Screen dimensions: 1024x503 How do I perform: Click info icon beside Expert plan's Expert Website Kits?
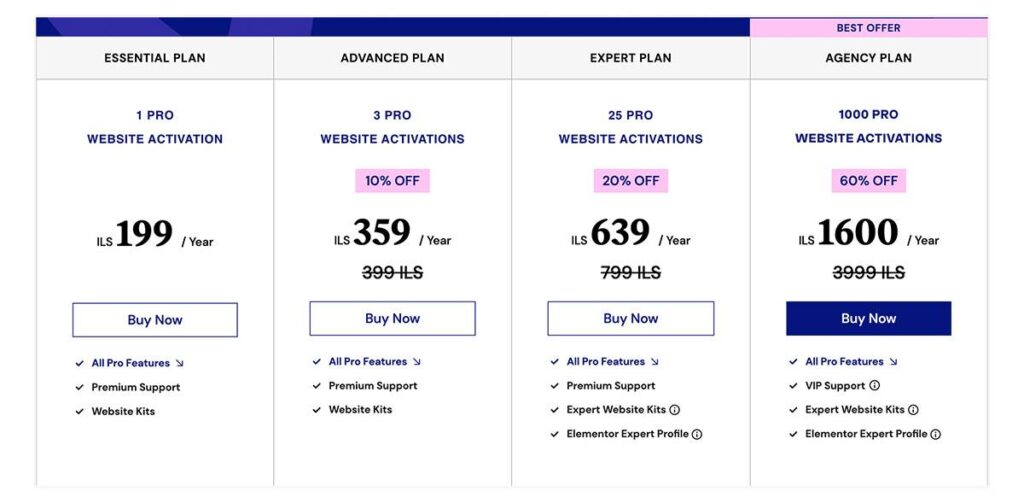pyautogui.click(x=675, y=410)
